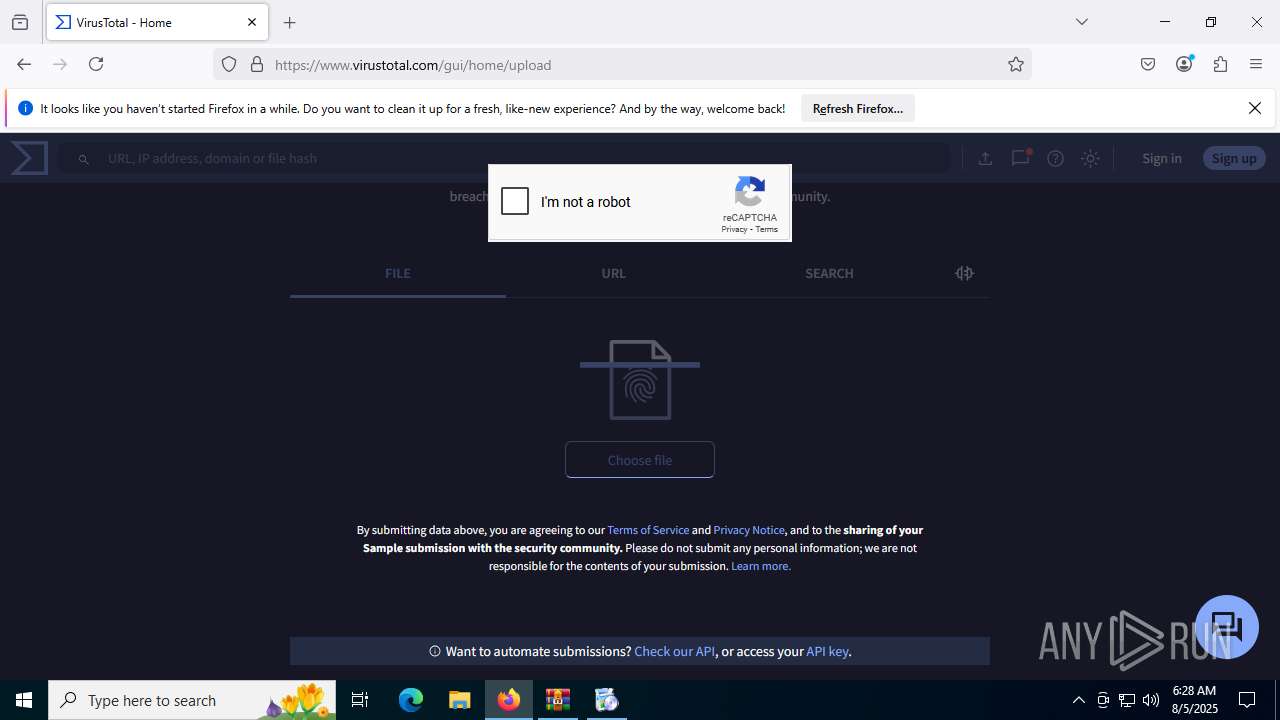Dismiss the Firefox notification bar
The width and height of the screenshot is (1280, 720).
1255,108
